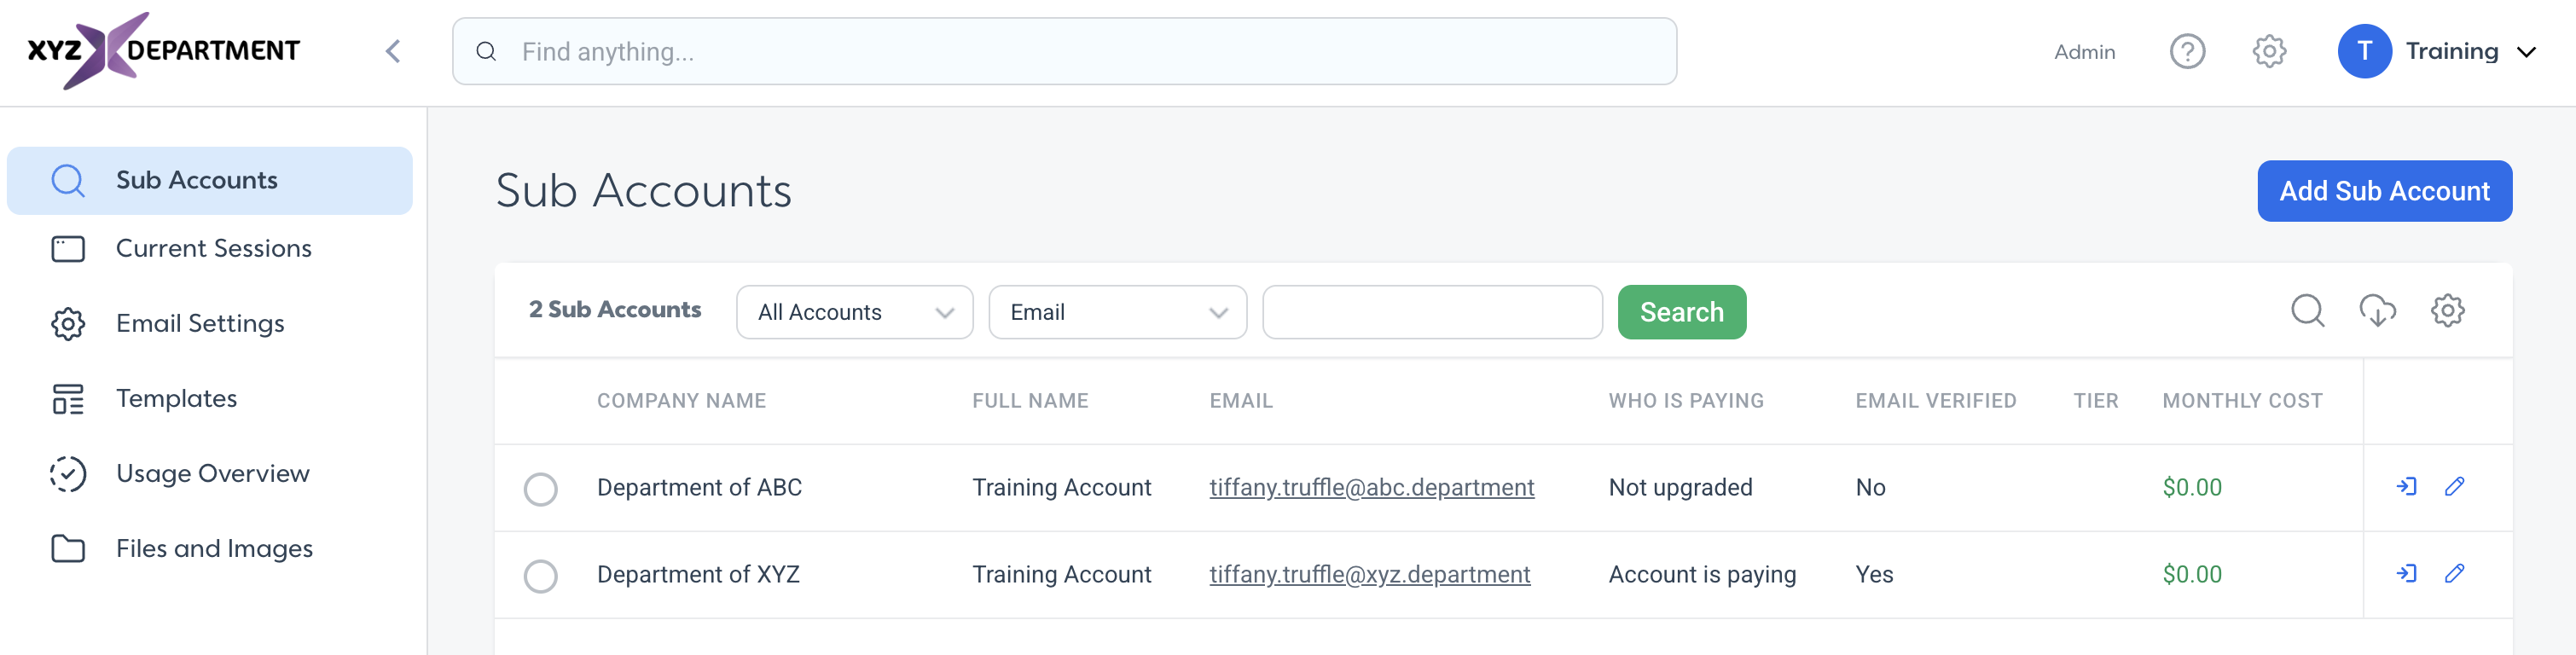This screenshot has width=2576, height=655.
Task: Open table settings gear icon
Action: point(2447,311)
